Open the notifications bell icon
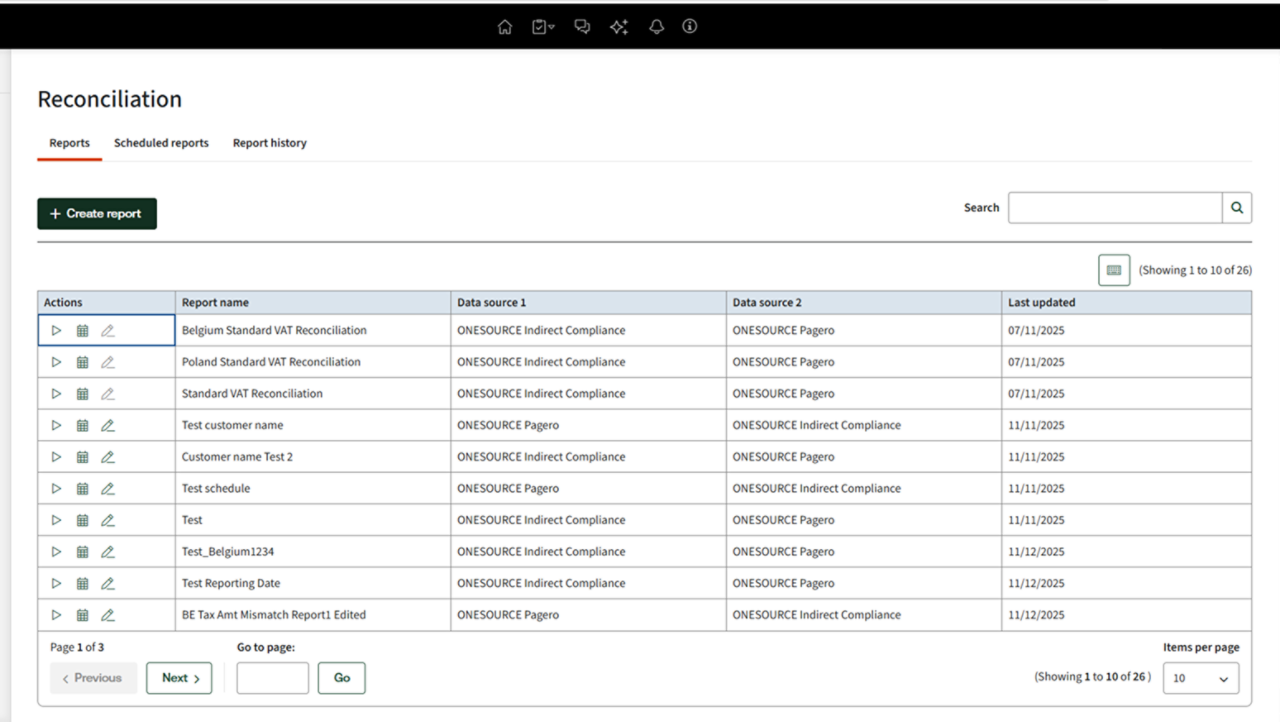The image size is (1280, 722). tap(656, 27)
